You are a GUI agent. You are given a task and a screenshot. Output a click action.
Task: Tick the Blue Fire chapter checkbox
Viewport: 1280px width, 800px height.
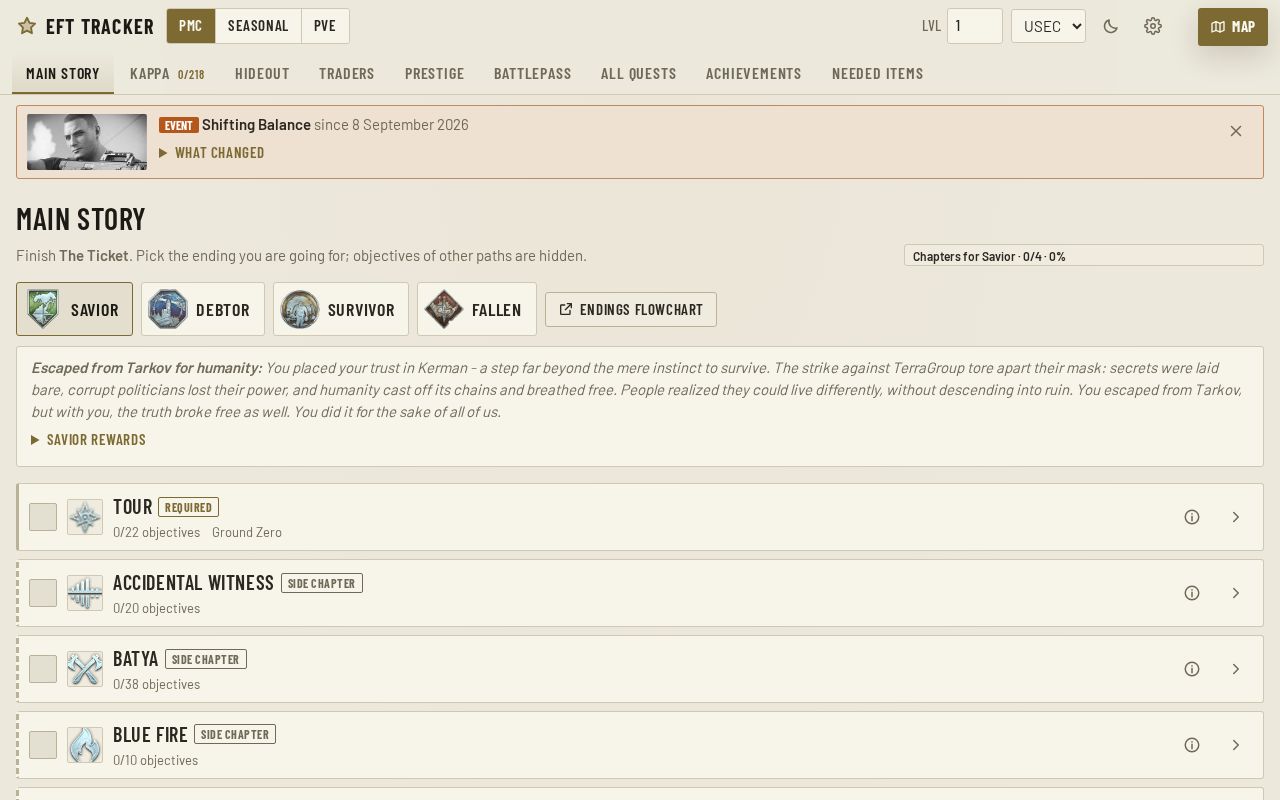[x=43, y=745]
